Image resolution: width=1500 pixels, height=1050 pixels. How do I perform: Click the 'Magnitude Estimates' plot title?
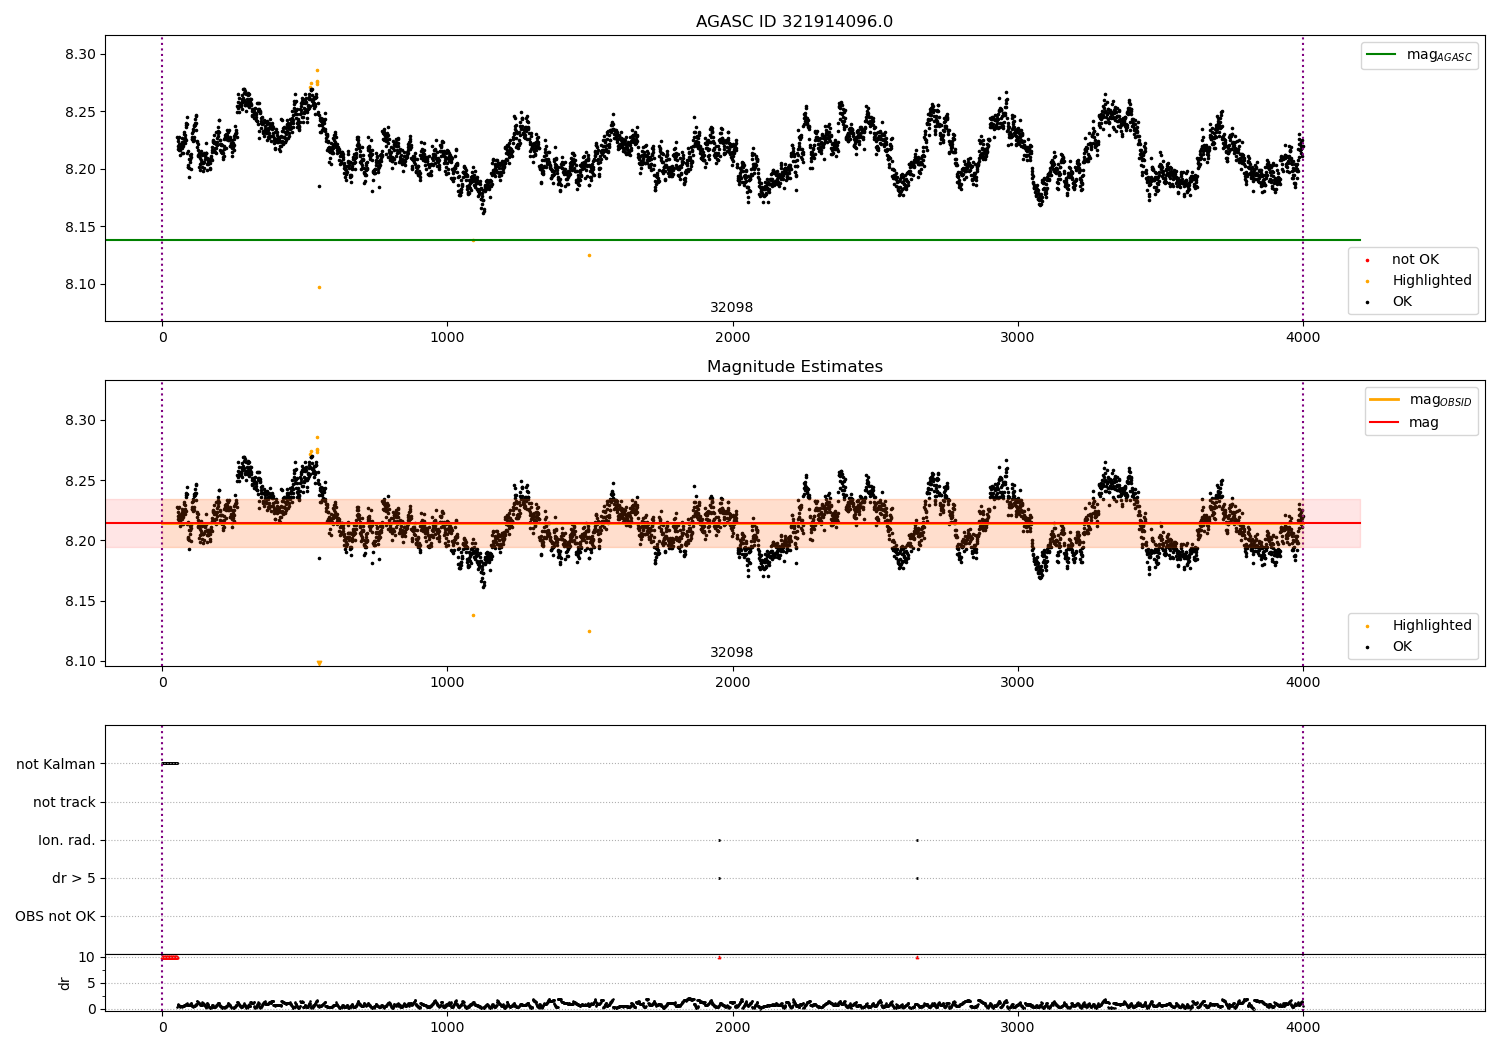point(794,367)
